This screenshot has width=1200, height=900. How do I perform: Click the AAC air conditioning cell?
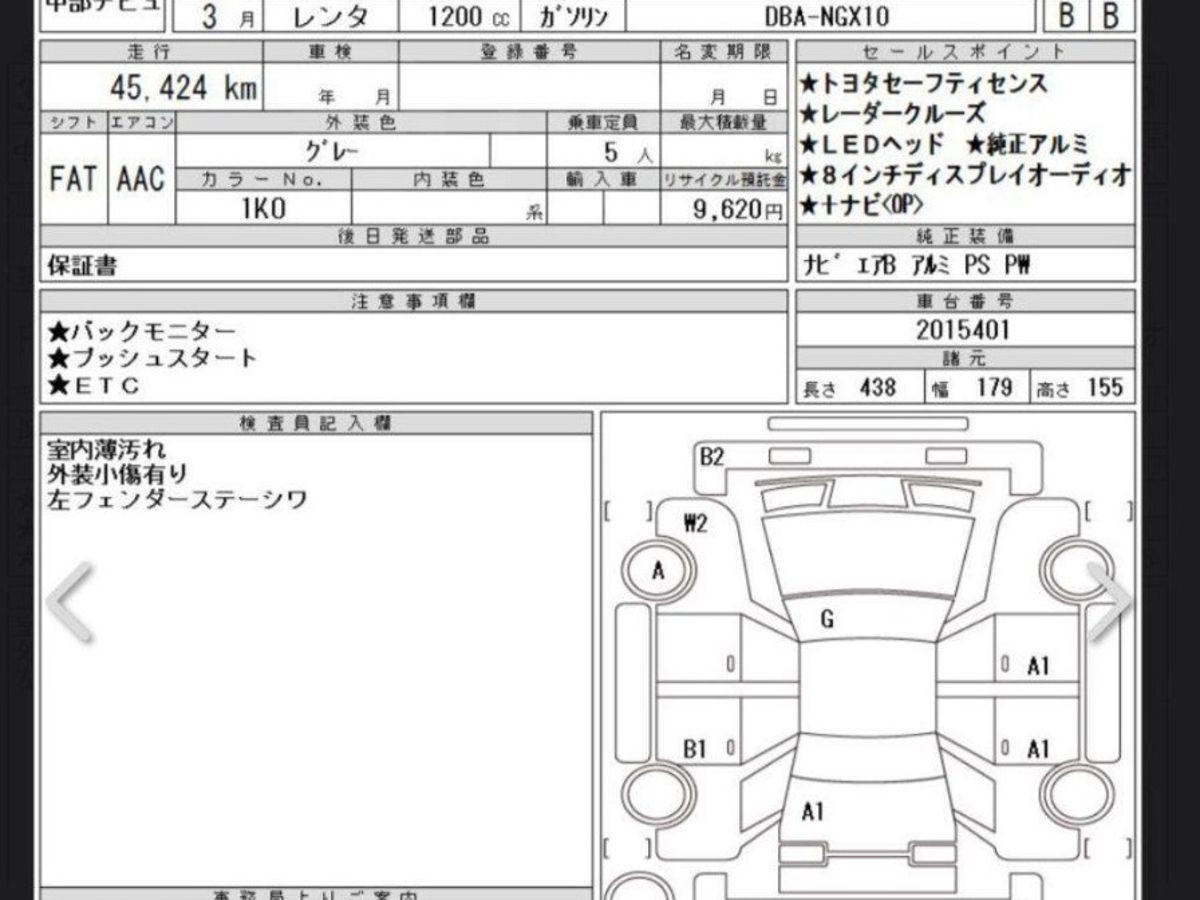point(140,179)
